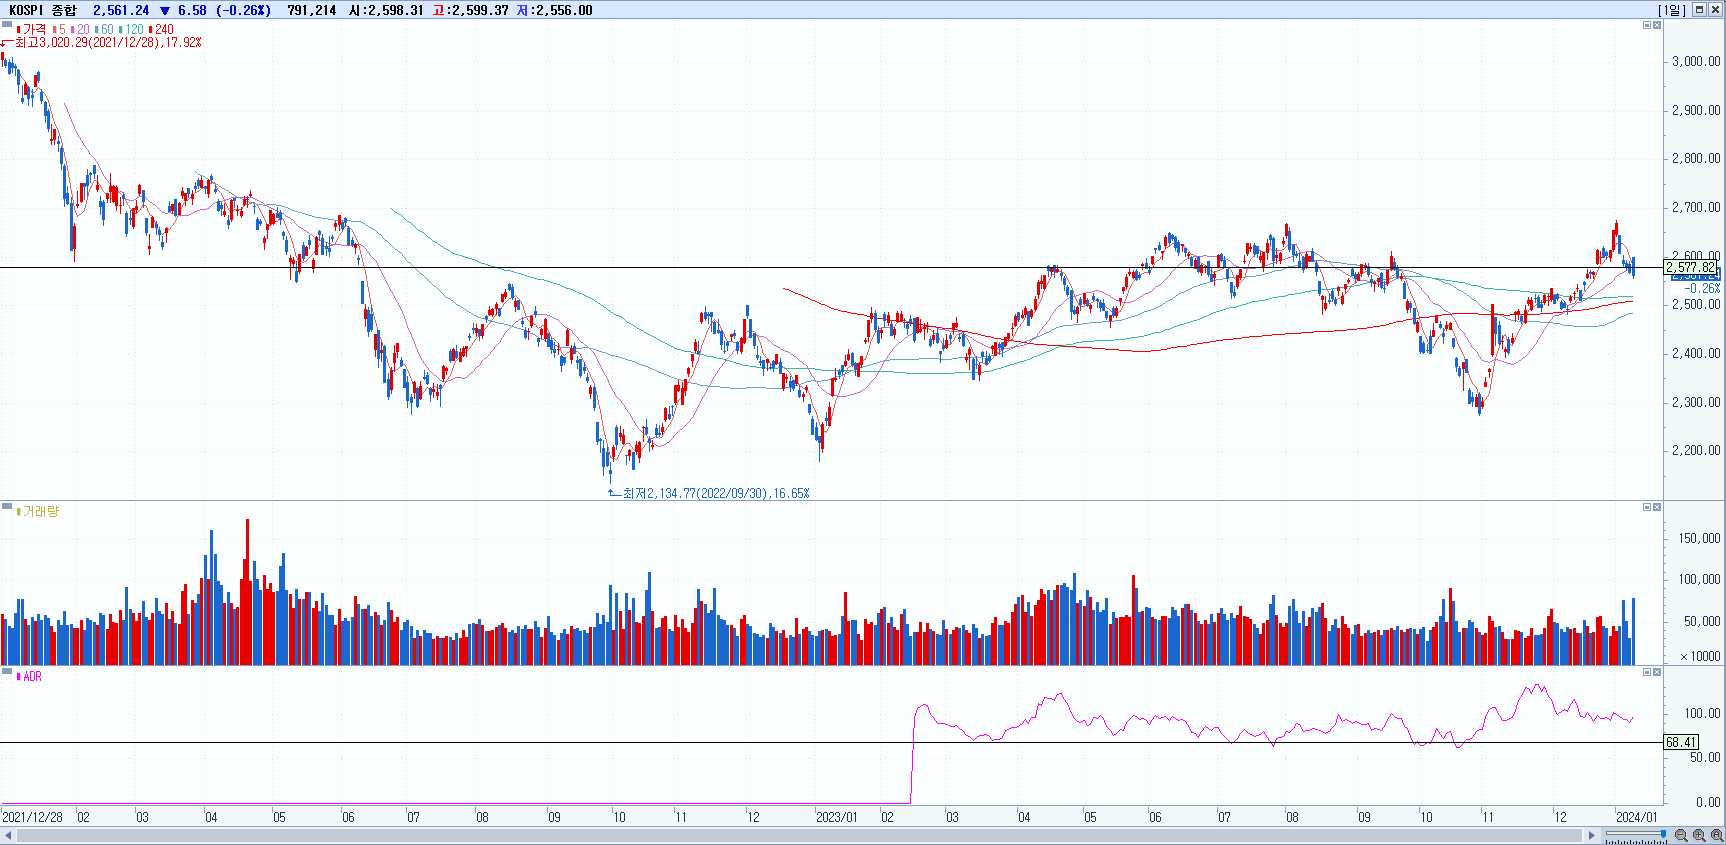The image size is (1726, 845).
Task: Click the [1일] daily period label
Action: [x=1672, y=10]
